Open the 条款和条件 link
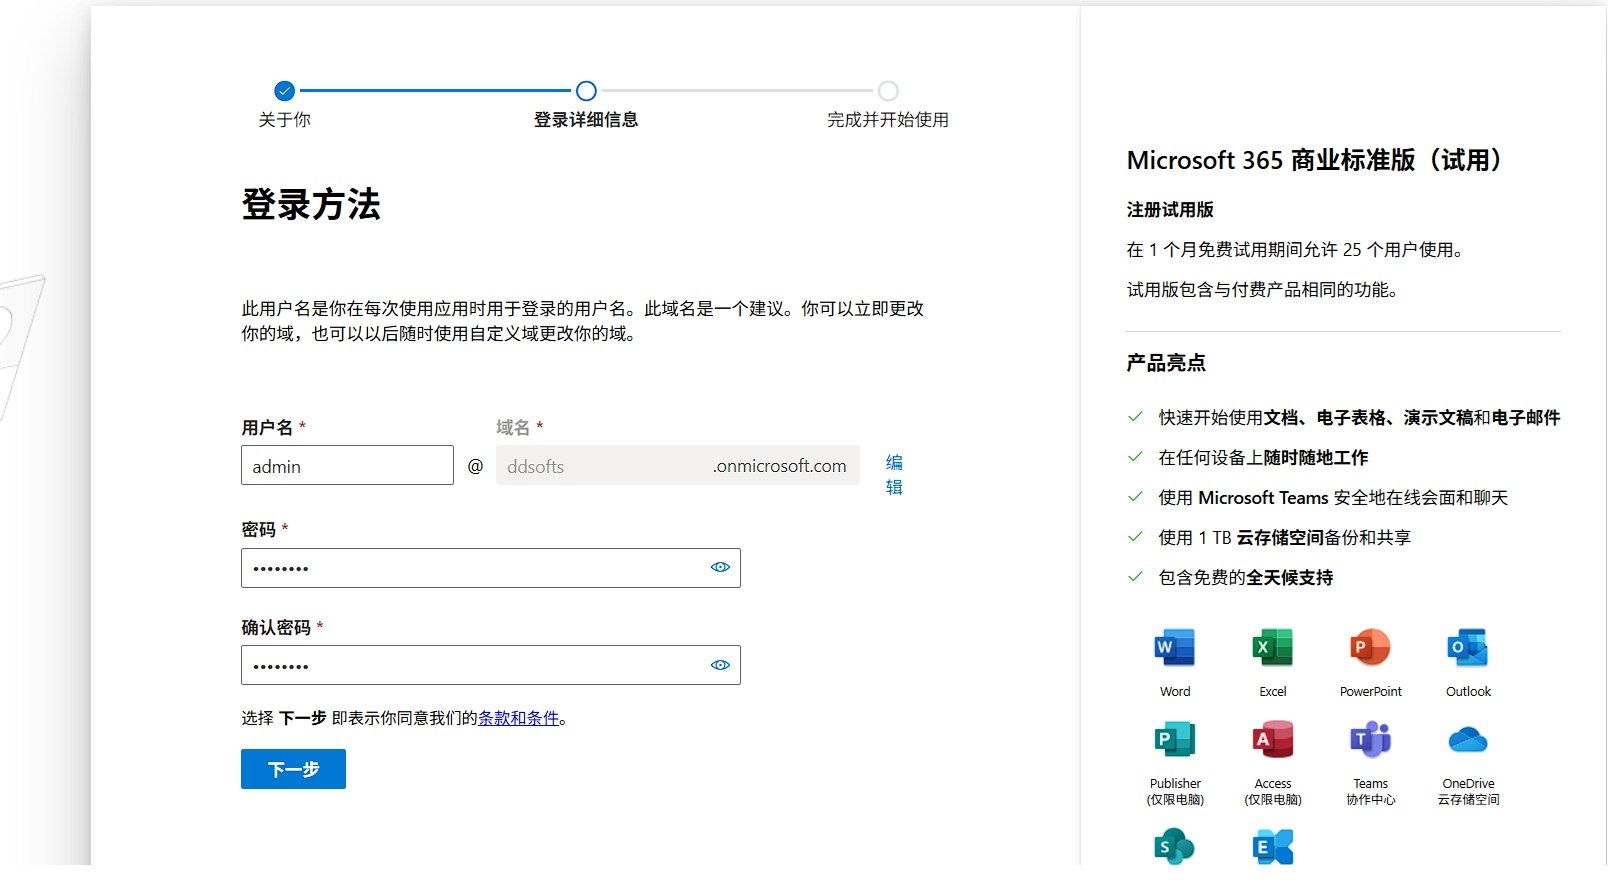This screenshot has height=880, width=1621. [518, 718]
